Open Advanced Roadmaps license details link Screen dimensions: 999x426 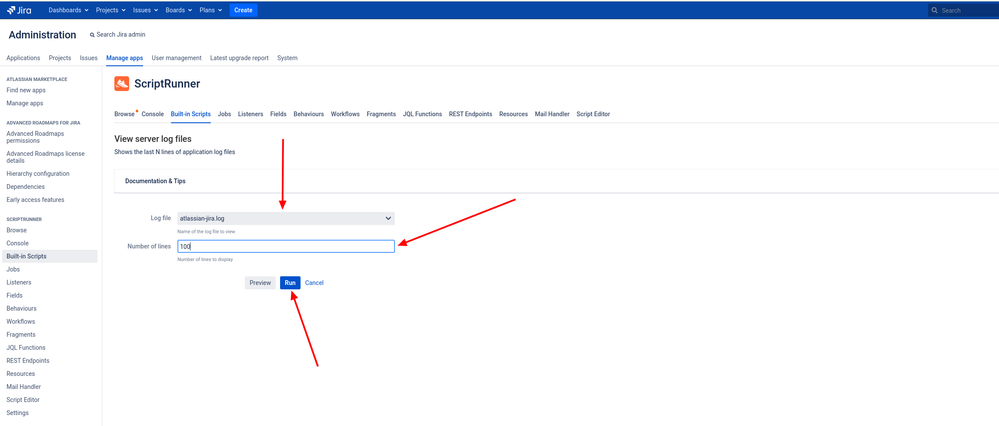(x=45, y=157)
